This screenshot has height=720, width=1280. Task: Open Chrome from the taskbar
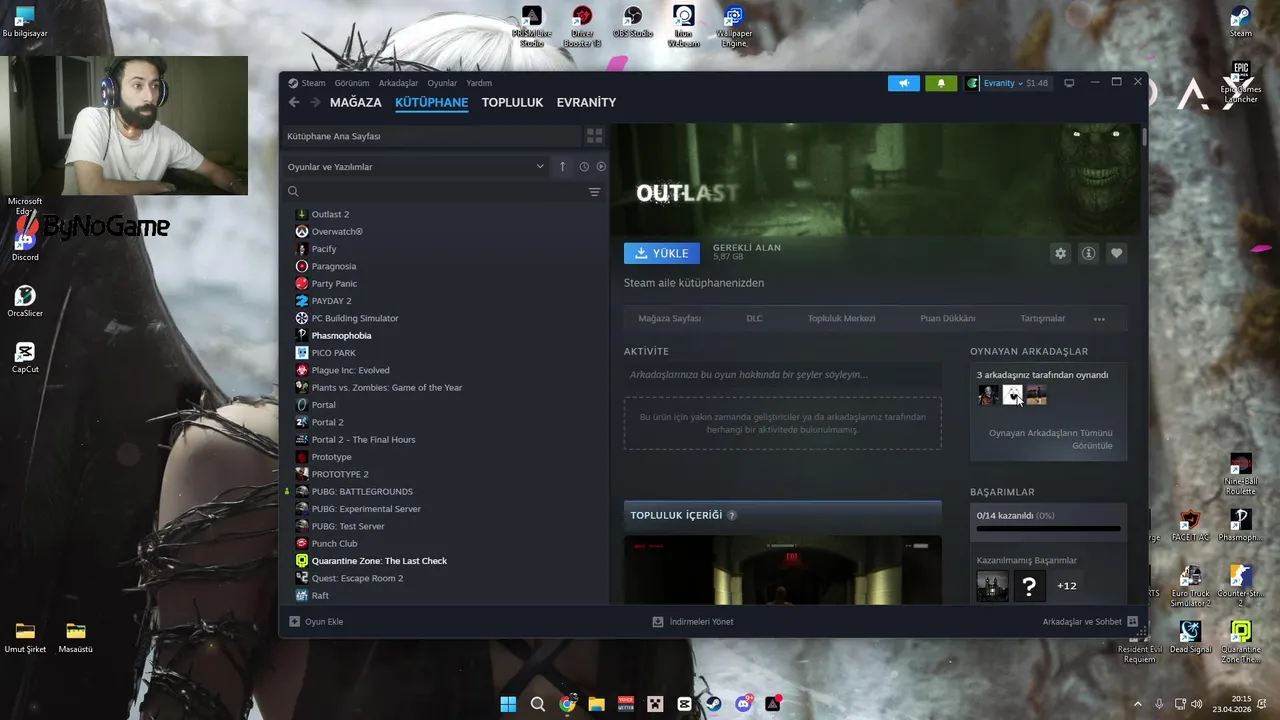tap(567, 704)
